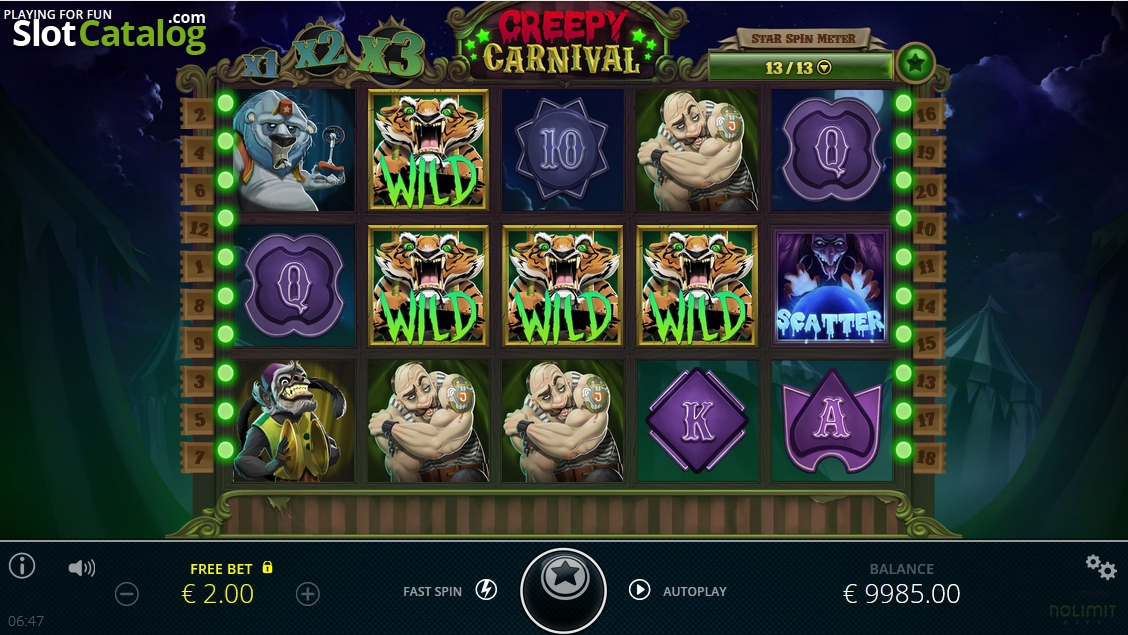The width and height of the screenshot is (1128, 635).
Task: Mute the sound speaker icon
Action: pyautogui.click(x=81, y=568)
